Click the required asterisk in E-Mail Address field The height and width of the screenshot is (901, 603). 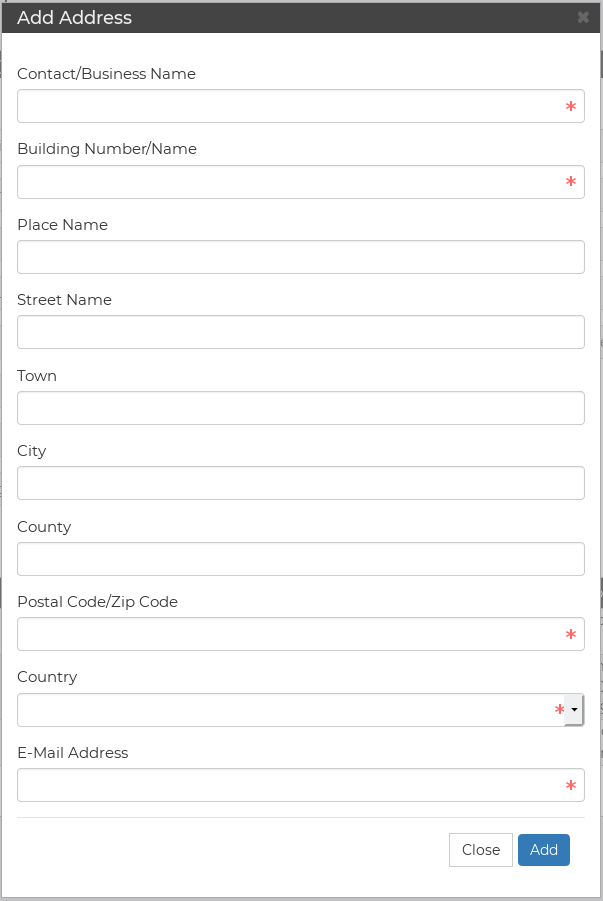tap(571, 786)
